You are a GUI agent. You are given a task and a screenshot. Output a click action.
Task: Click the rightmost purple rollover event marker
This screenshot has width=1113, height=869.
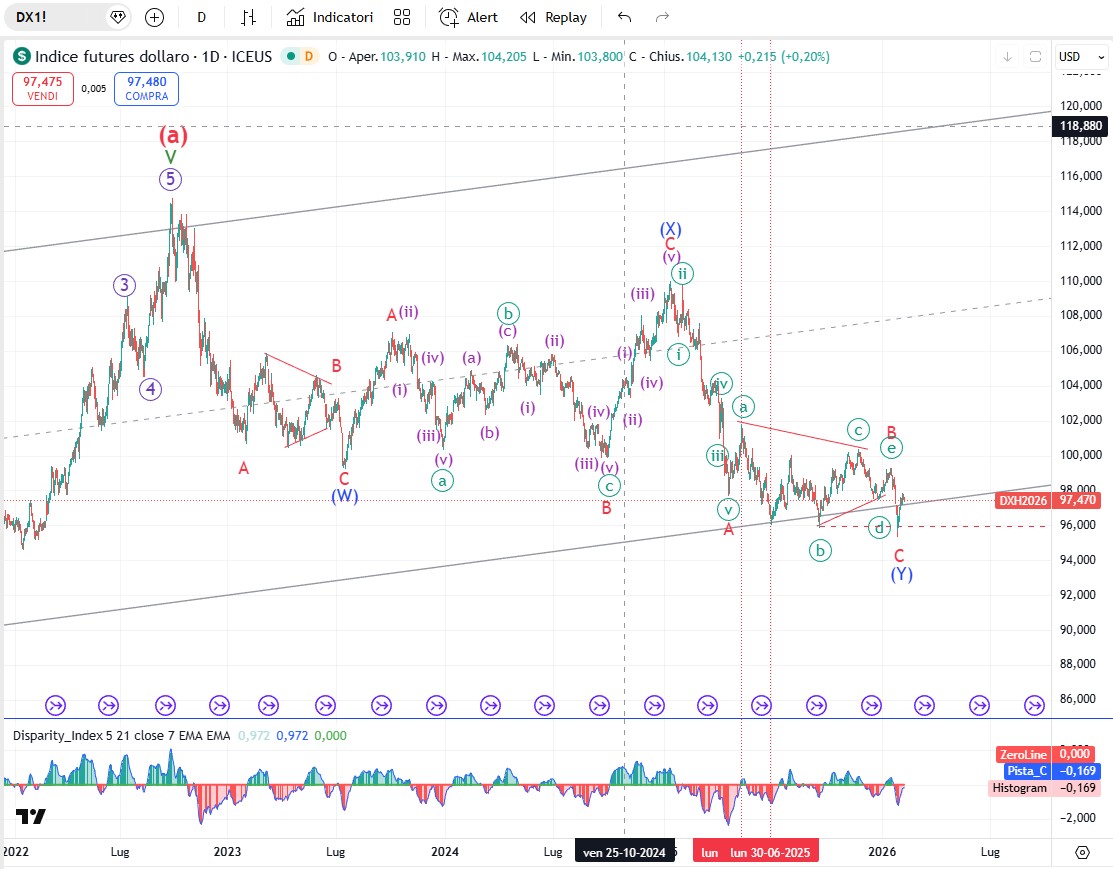(1034, 705)
